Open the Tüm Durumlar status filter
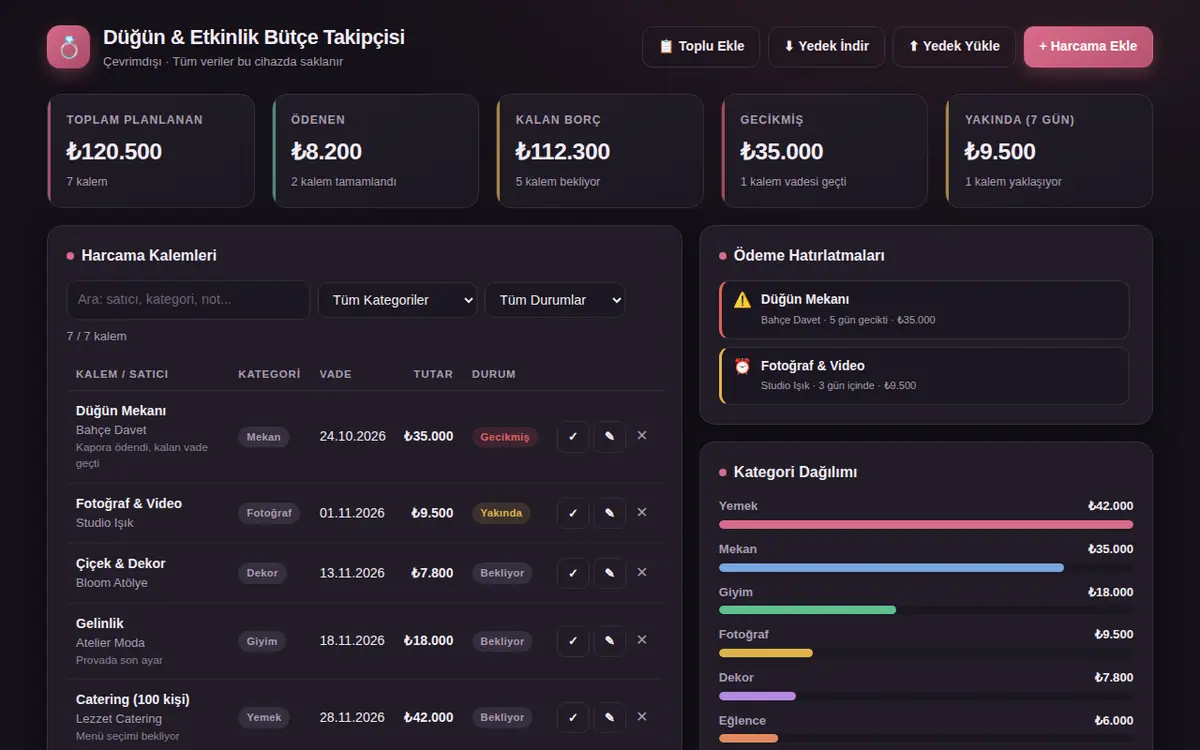This screenshot has width=1200, height=750. [555, 300]
